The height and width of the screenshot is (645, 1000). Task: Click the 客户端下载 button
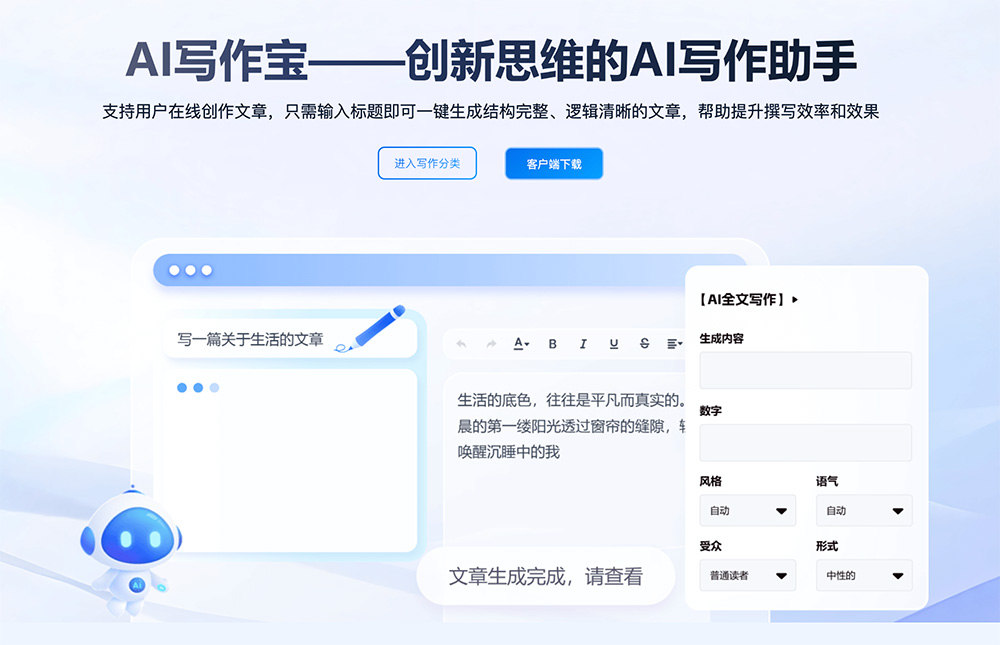[x=553, y=163]
